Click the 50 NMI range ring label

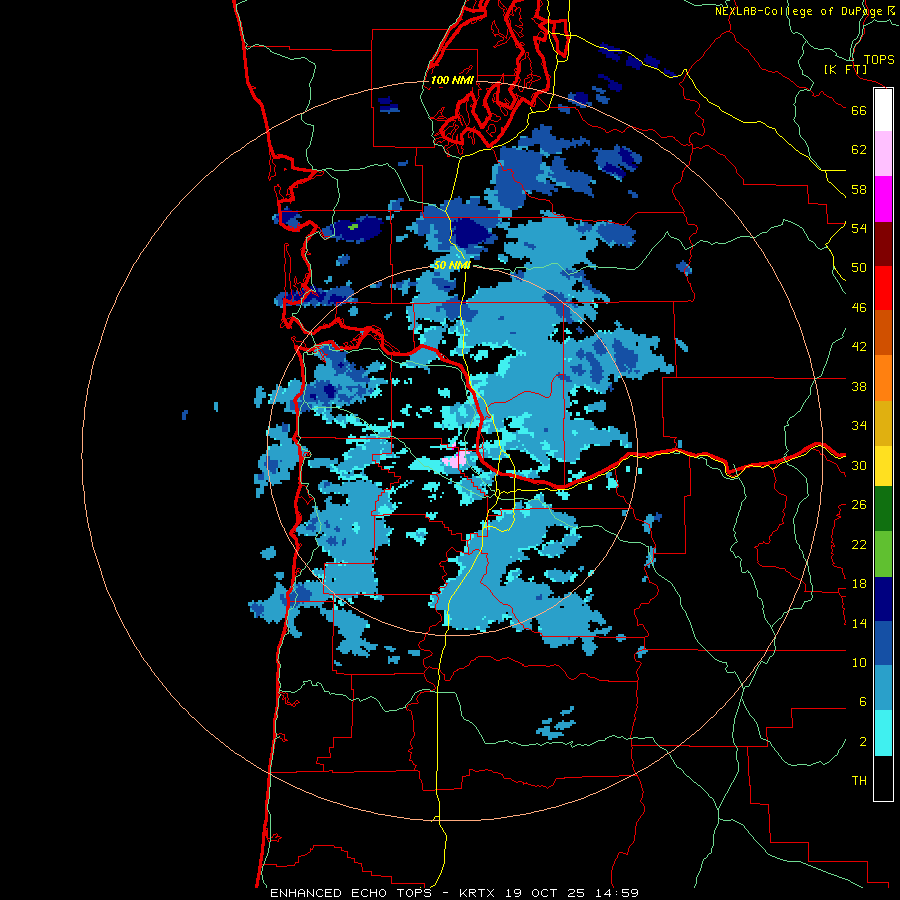[452, 265]
